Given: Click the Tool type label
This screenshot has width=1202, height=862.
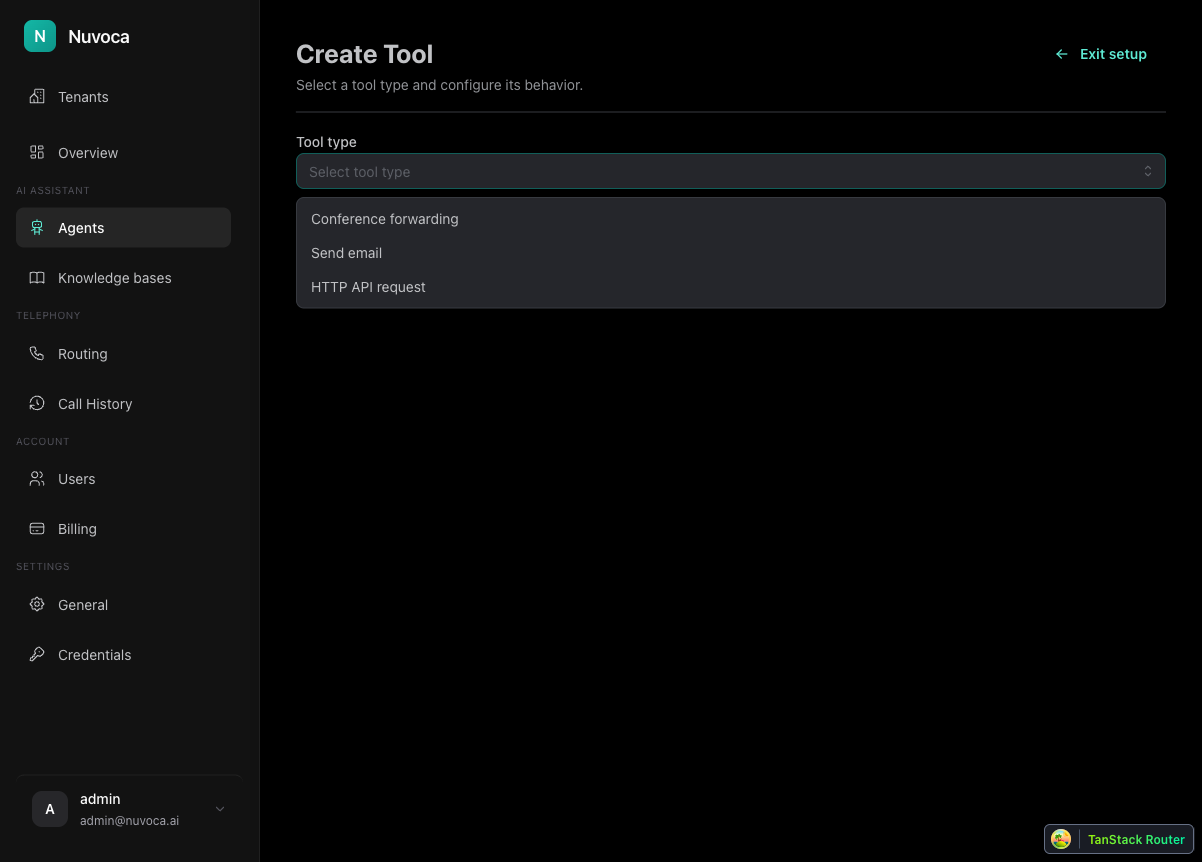Looking at the screenshot, I should (x=326, y=142).
